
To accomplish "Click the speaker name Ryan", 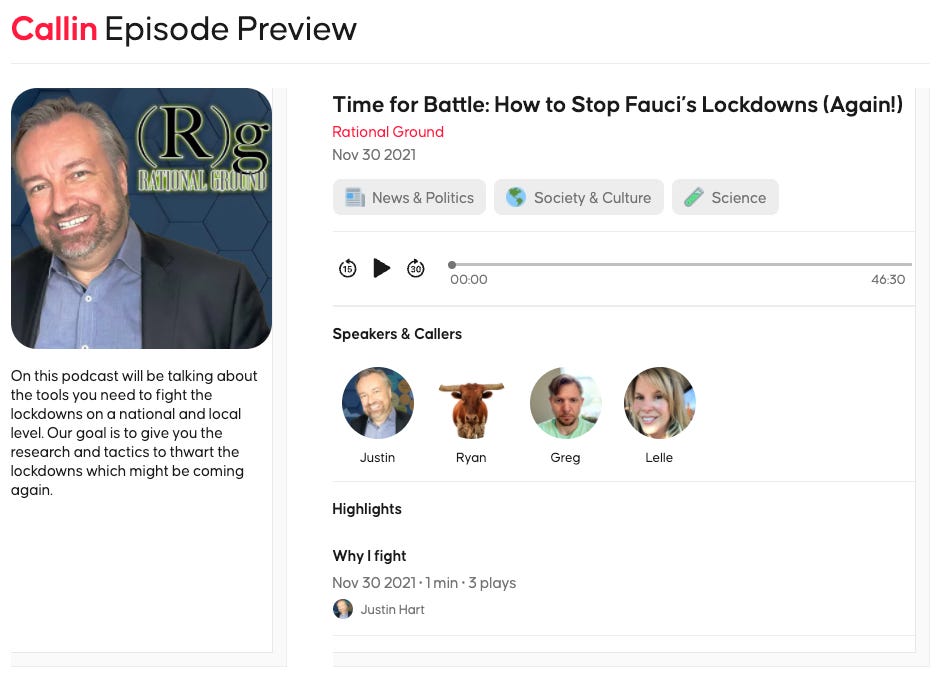I will coord(471,457).
